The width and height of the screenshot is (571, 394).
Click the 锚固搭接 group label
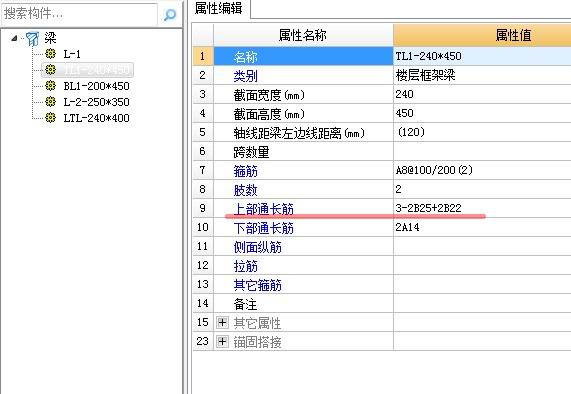[x=257, y=342]
